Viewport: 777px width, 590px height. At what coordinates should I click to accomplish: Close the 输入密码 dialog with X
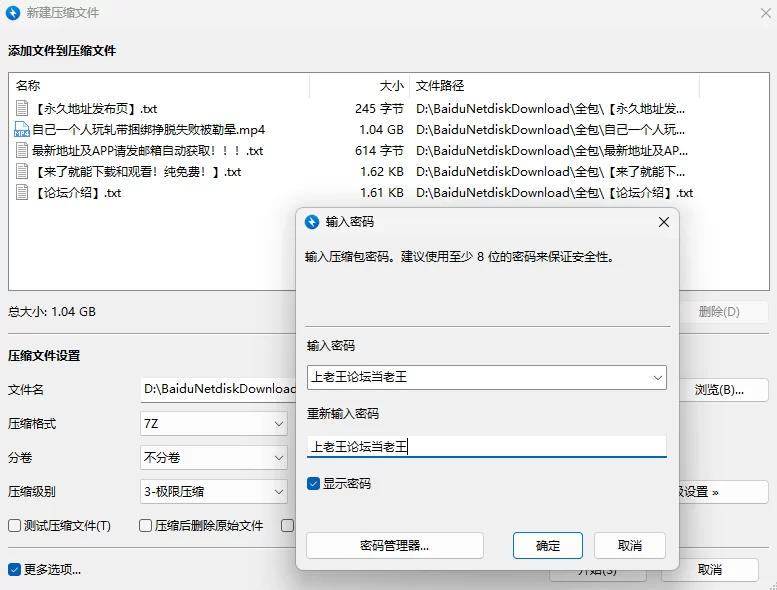point(663,222)
